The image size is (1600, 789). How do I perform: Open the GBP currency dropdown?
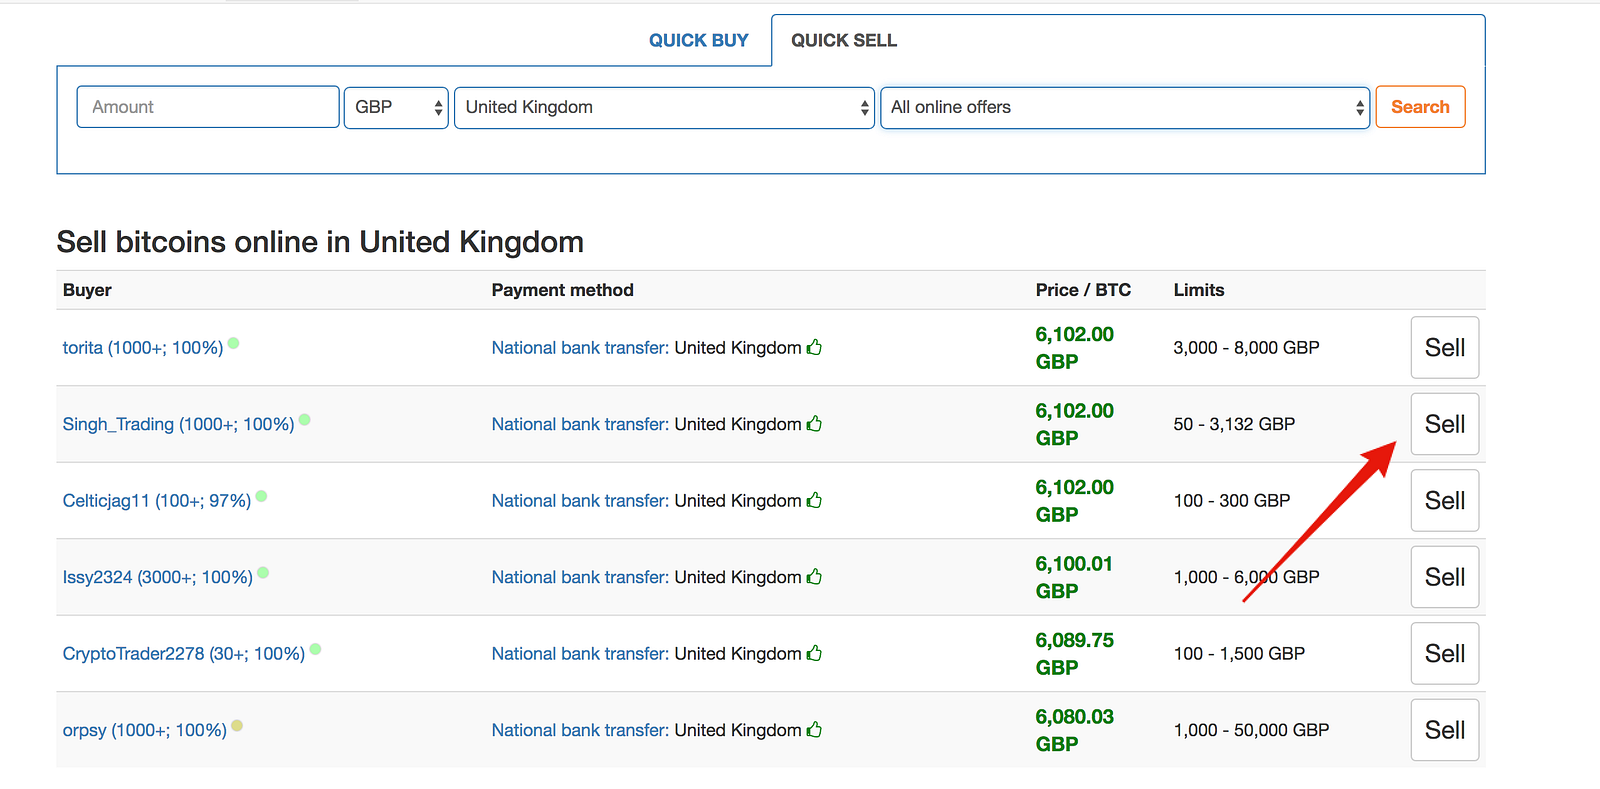pyautogui.click(x=396, y=107)
